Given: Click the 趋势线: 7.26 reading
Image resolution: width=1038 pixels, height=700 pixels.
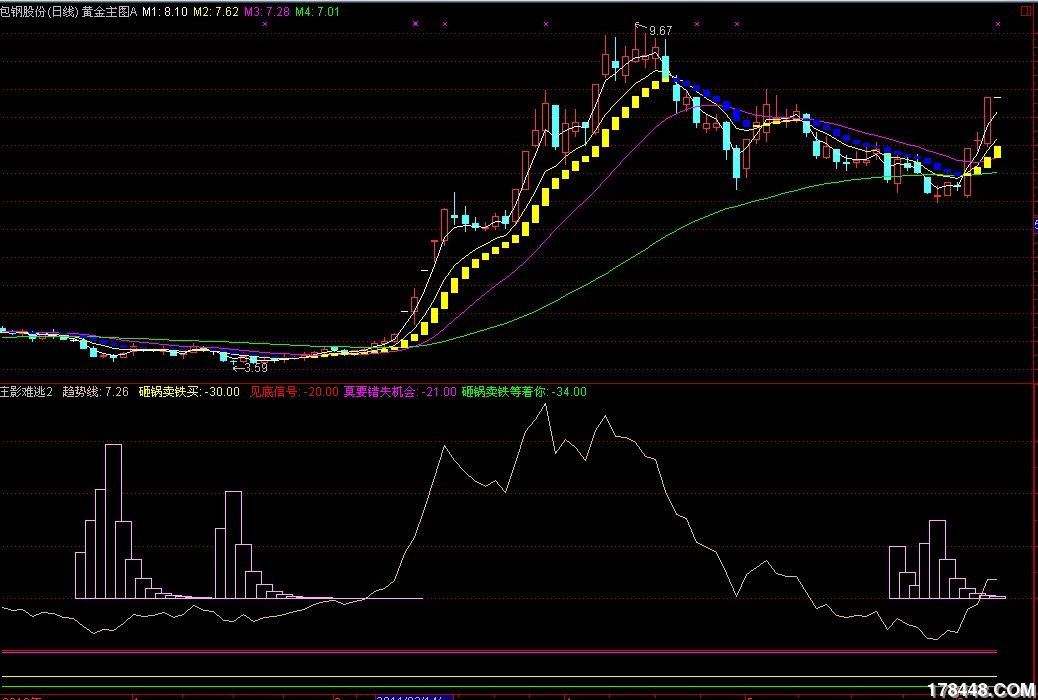Looking at the screenshot, I should 95,392.
